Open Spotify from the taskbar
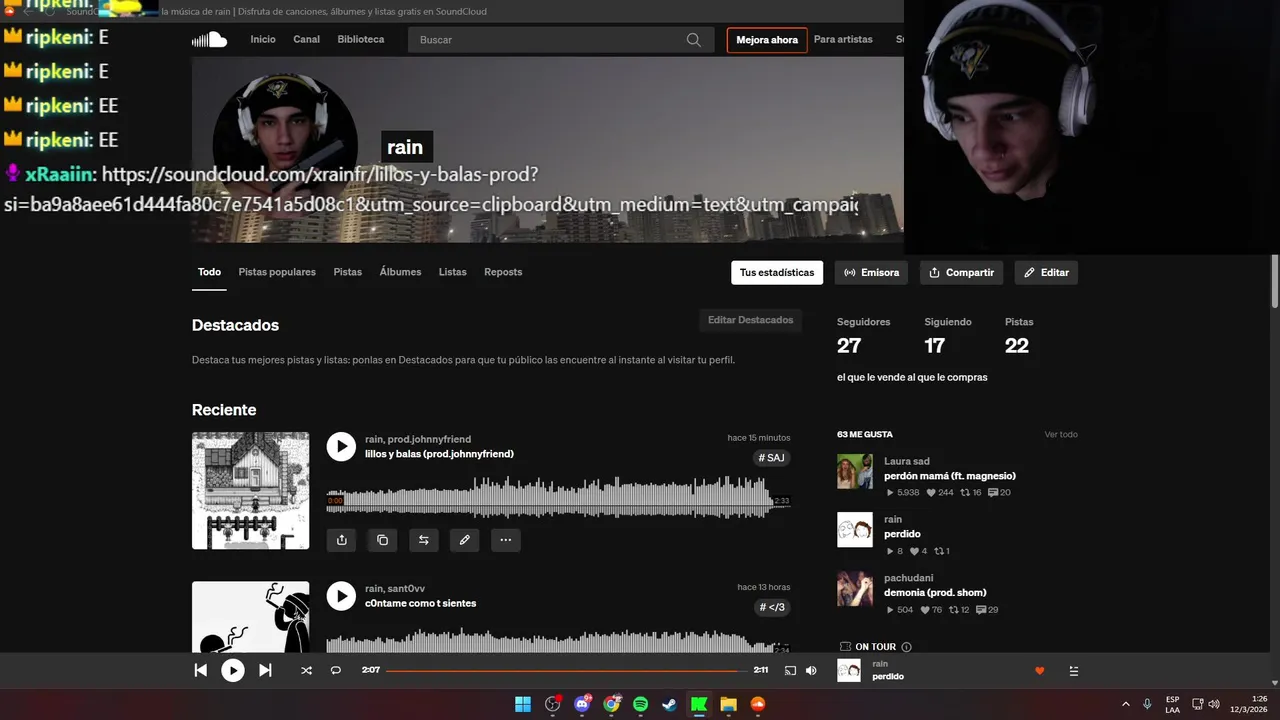This screenshot has width=1280, height=720. (x=641, y=704)
